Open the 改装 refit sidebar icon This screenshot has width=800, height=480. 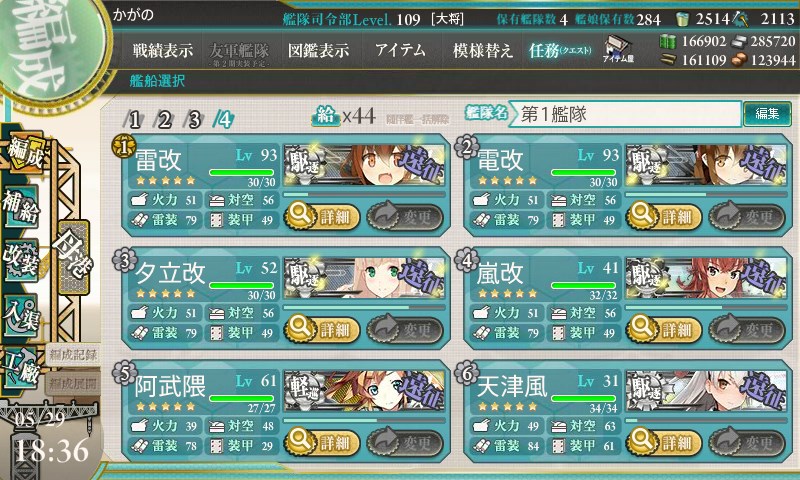(21, 260)
